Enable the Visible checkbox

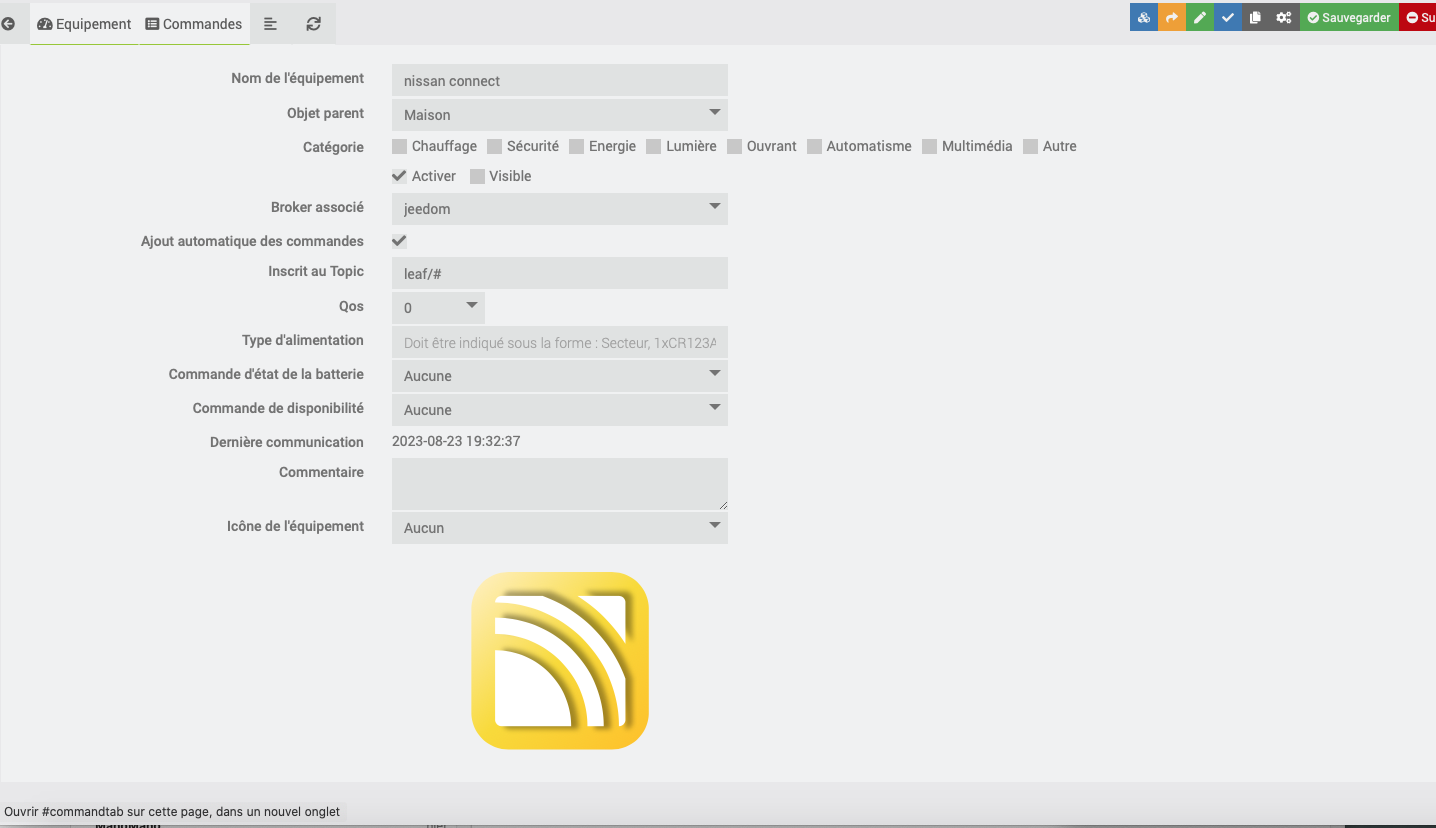477,176
